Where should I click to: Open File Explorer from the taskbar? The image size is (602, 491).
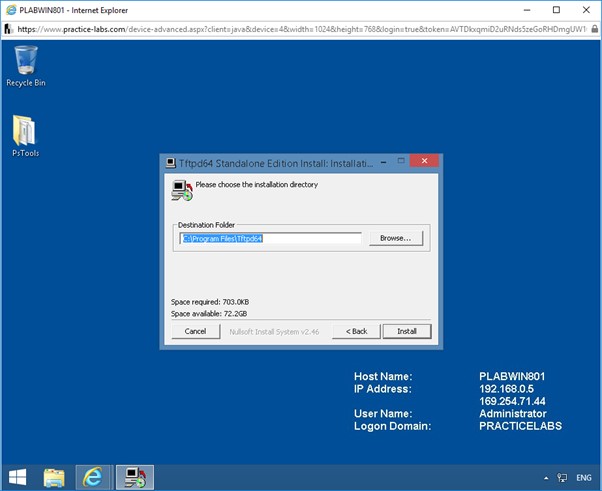click(54, 477)
